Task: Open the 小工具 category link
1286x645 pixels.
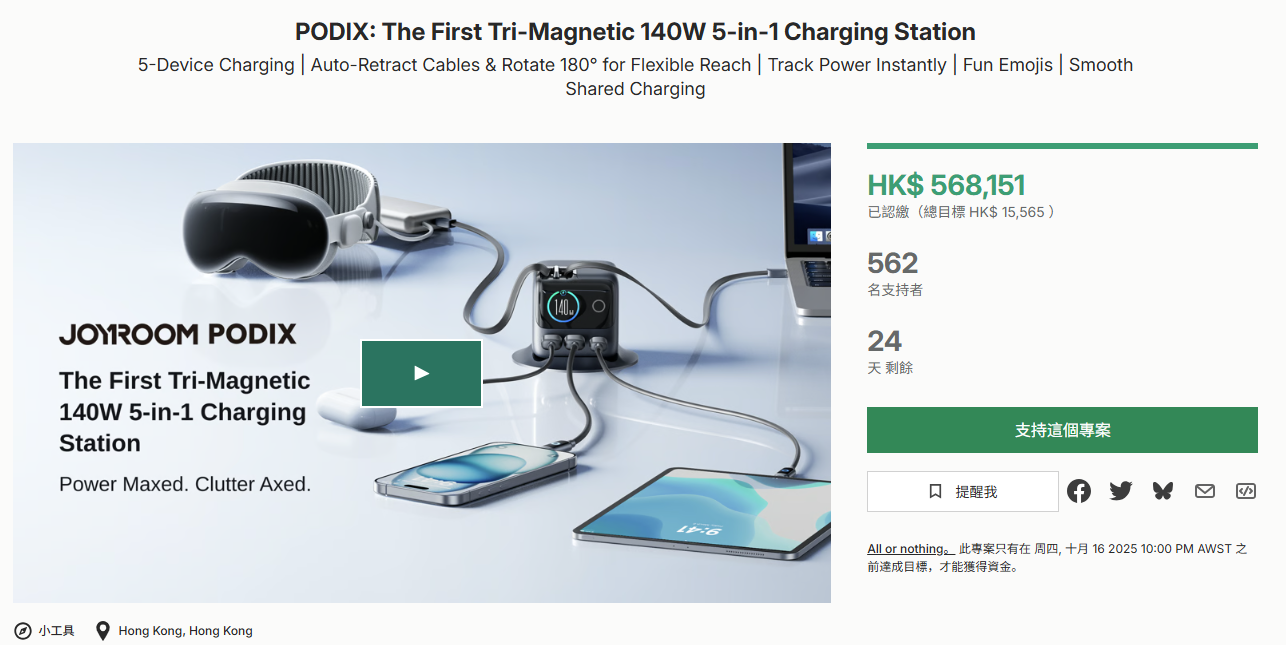Action: click(56, 631)
